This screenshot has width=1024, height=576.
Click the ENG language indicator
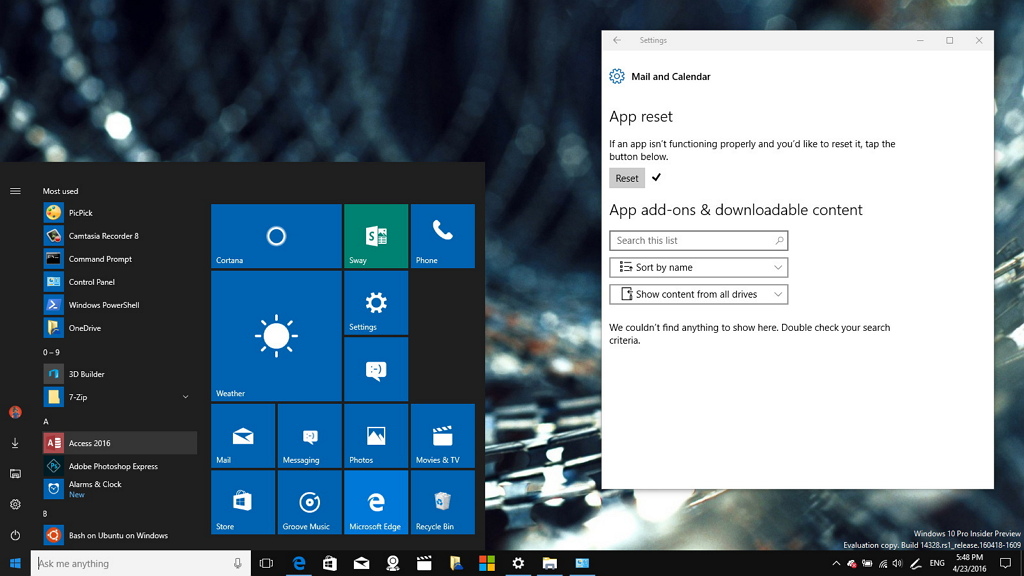click(x=936, y=563)
